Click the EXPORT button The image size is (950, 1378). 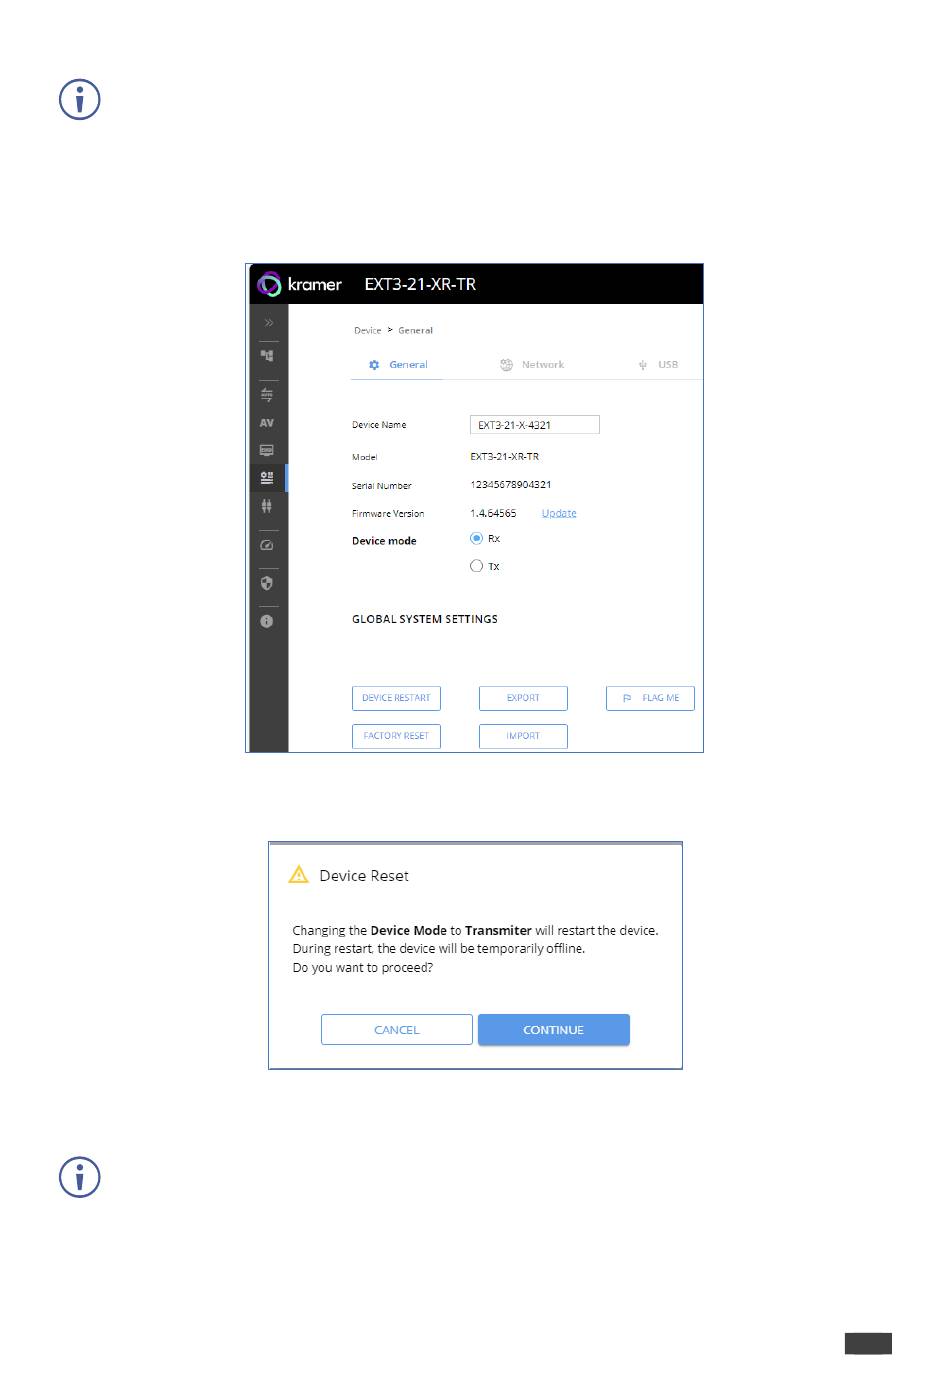(523, 698)
